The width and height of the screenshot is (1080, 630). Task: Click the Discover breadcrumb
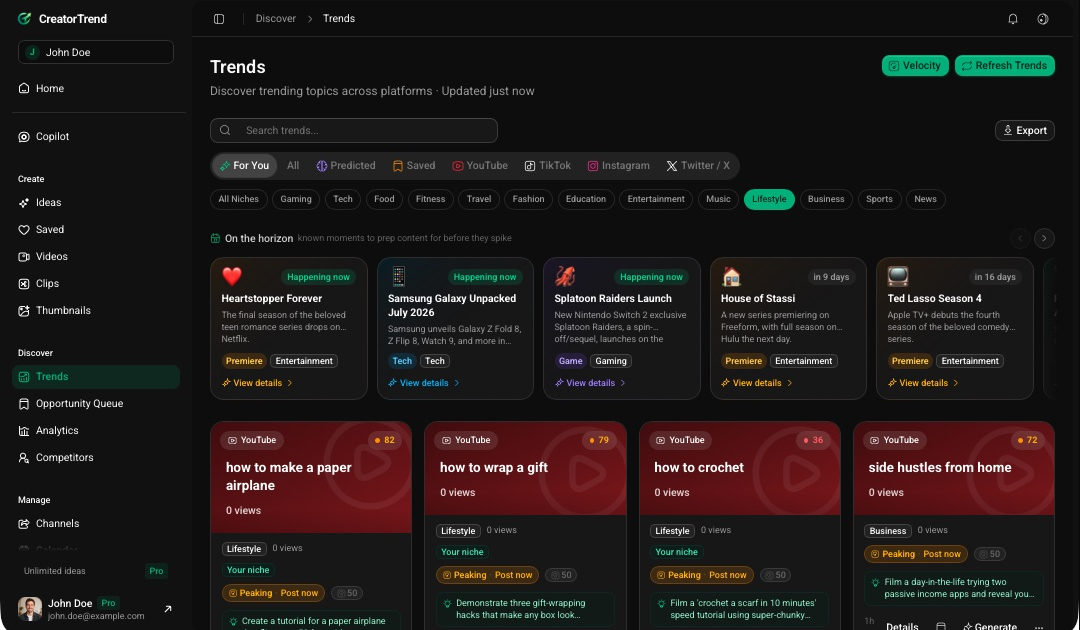point(276,19)
